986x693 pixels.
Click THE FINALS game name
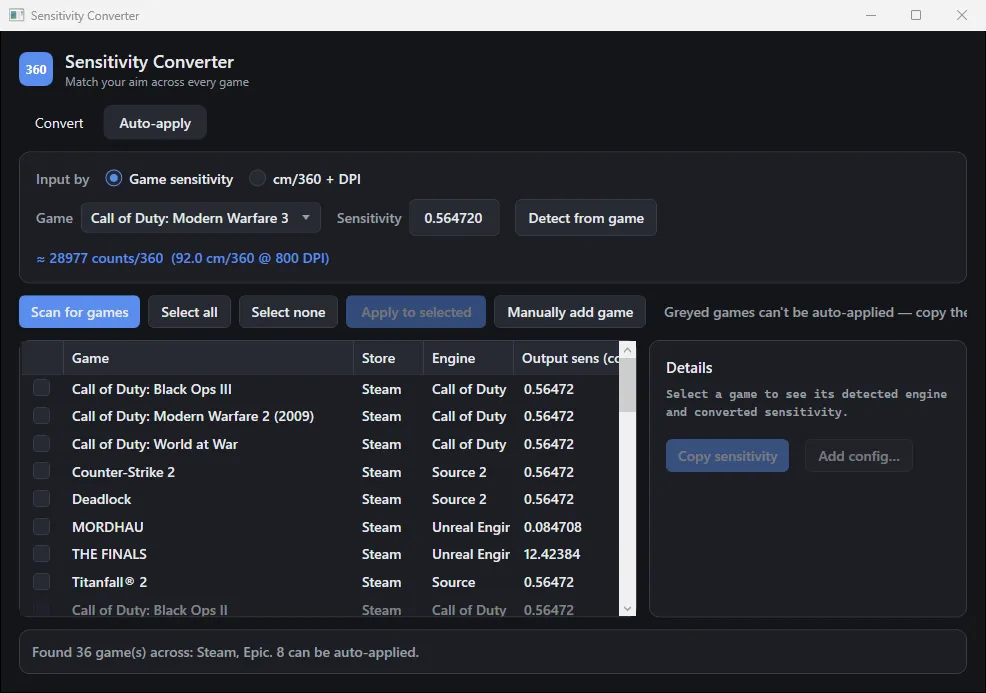pos(109,554)
